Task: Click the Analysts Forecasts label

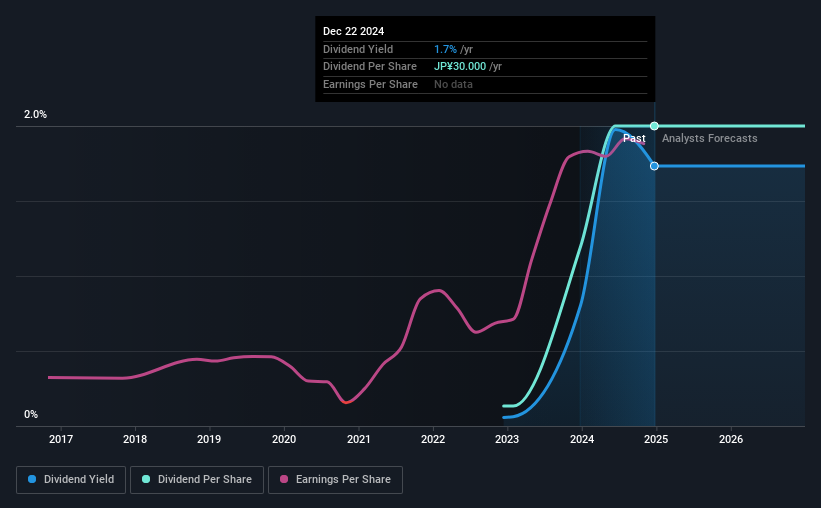Action: (x=709, y=138)
